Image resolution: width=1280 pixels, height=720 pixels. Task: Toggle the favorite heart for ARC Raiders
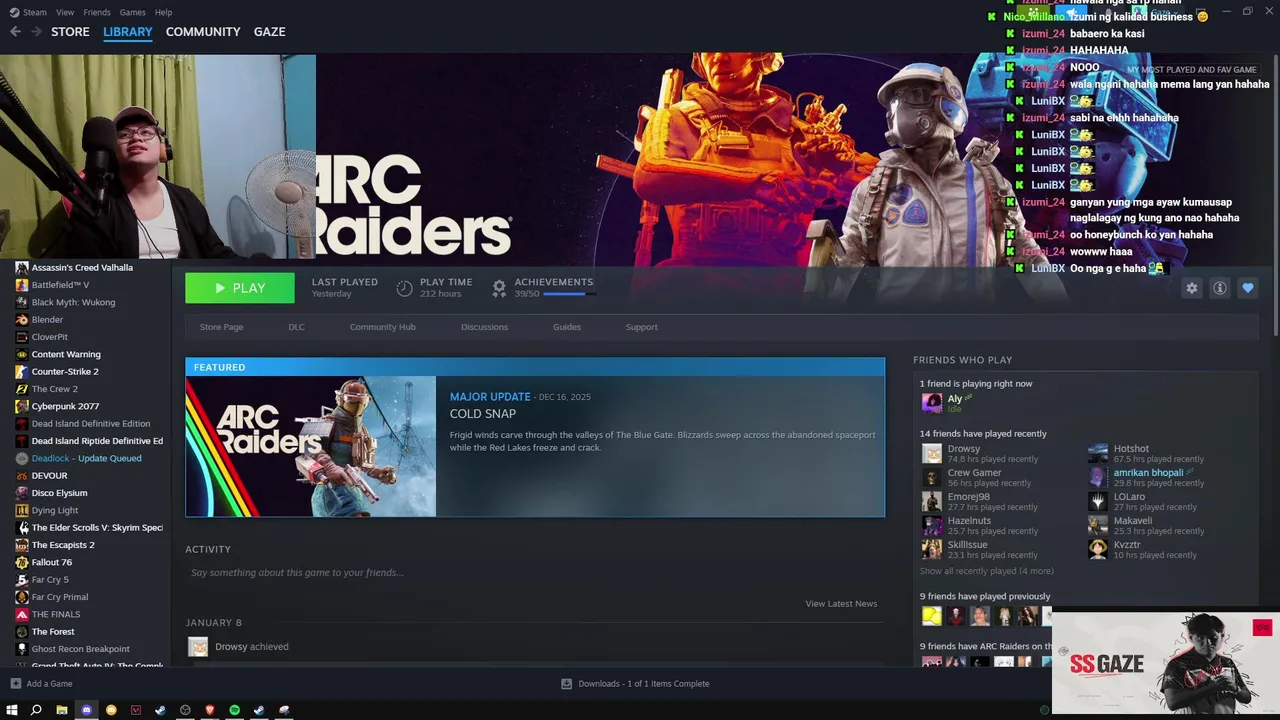pyautogui.click(x=1248, y=288)
